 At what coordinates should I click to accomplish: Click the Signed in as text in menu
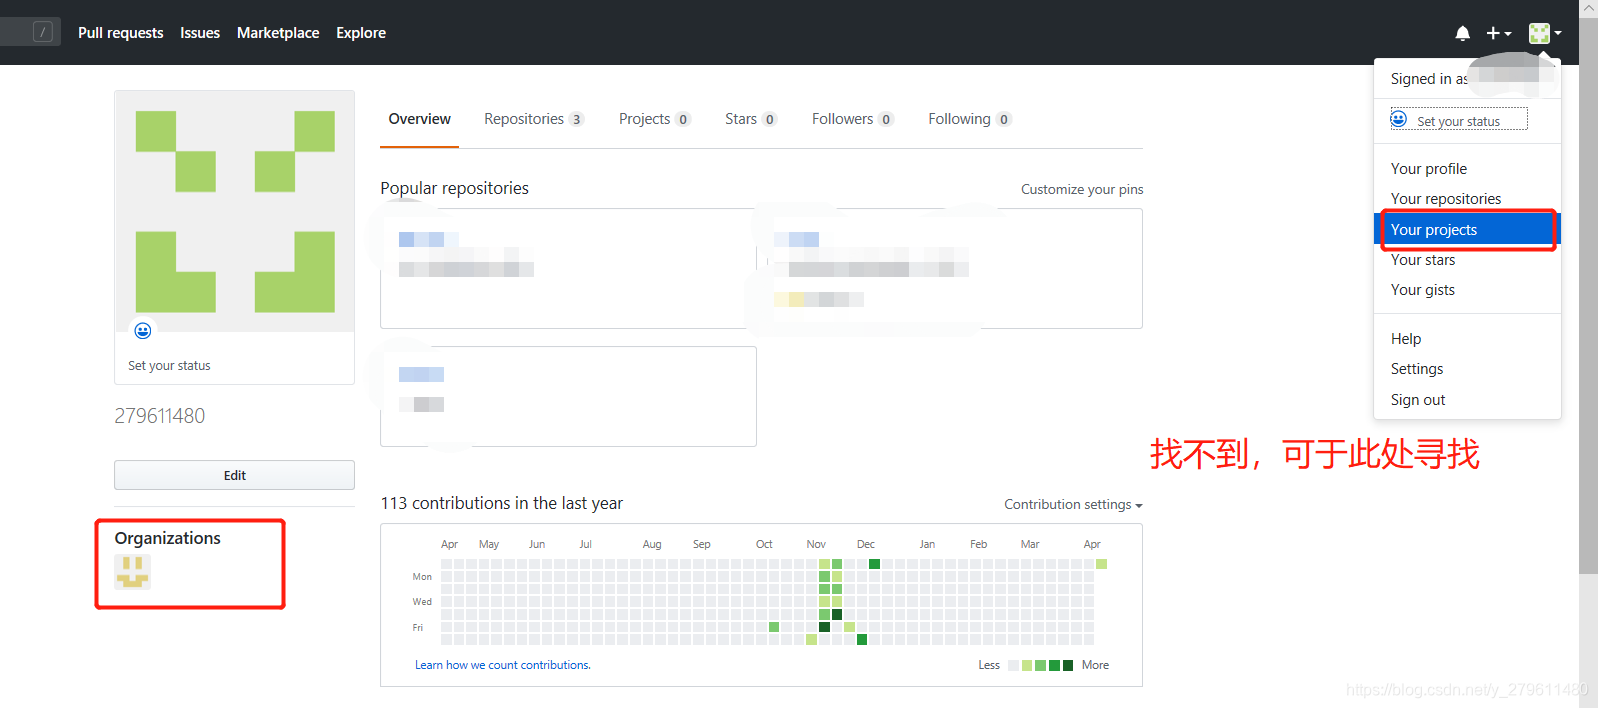pos(1429,79)
